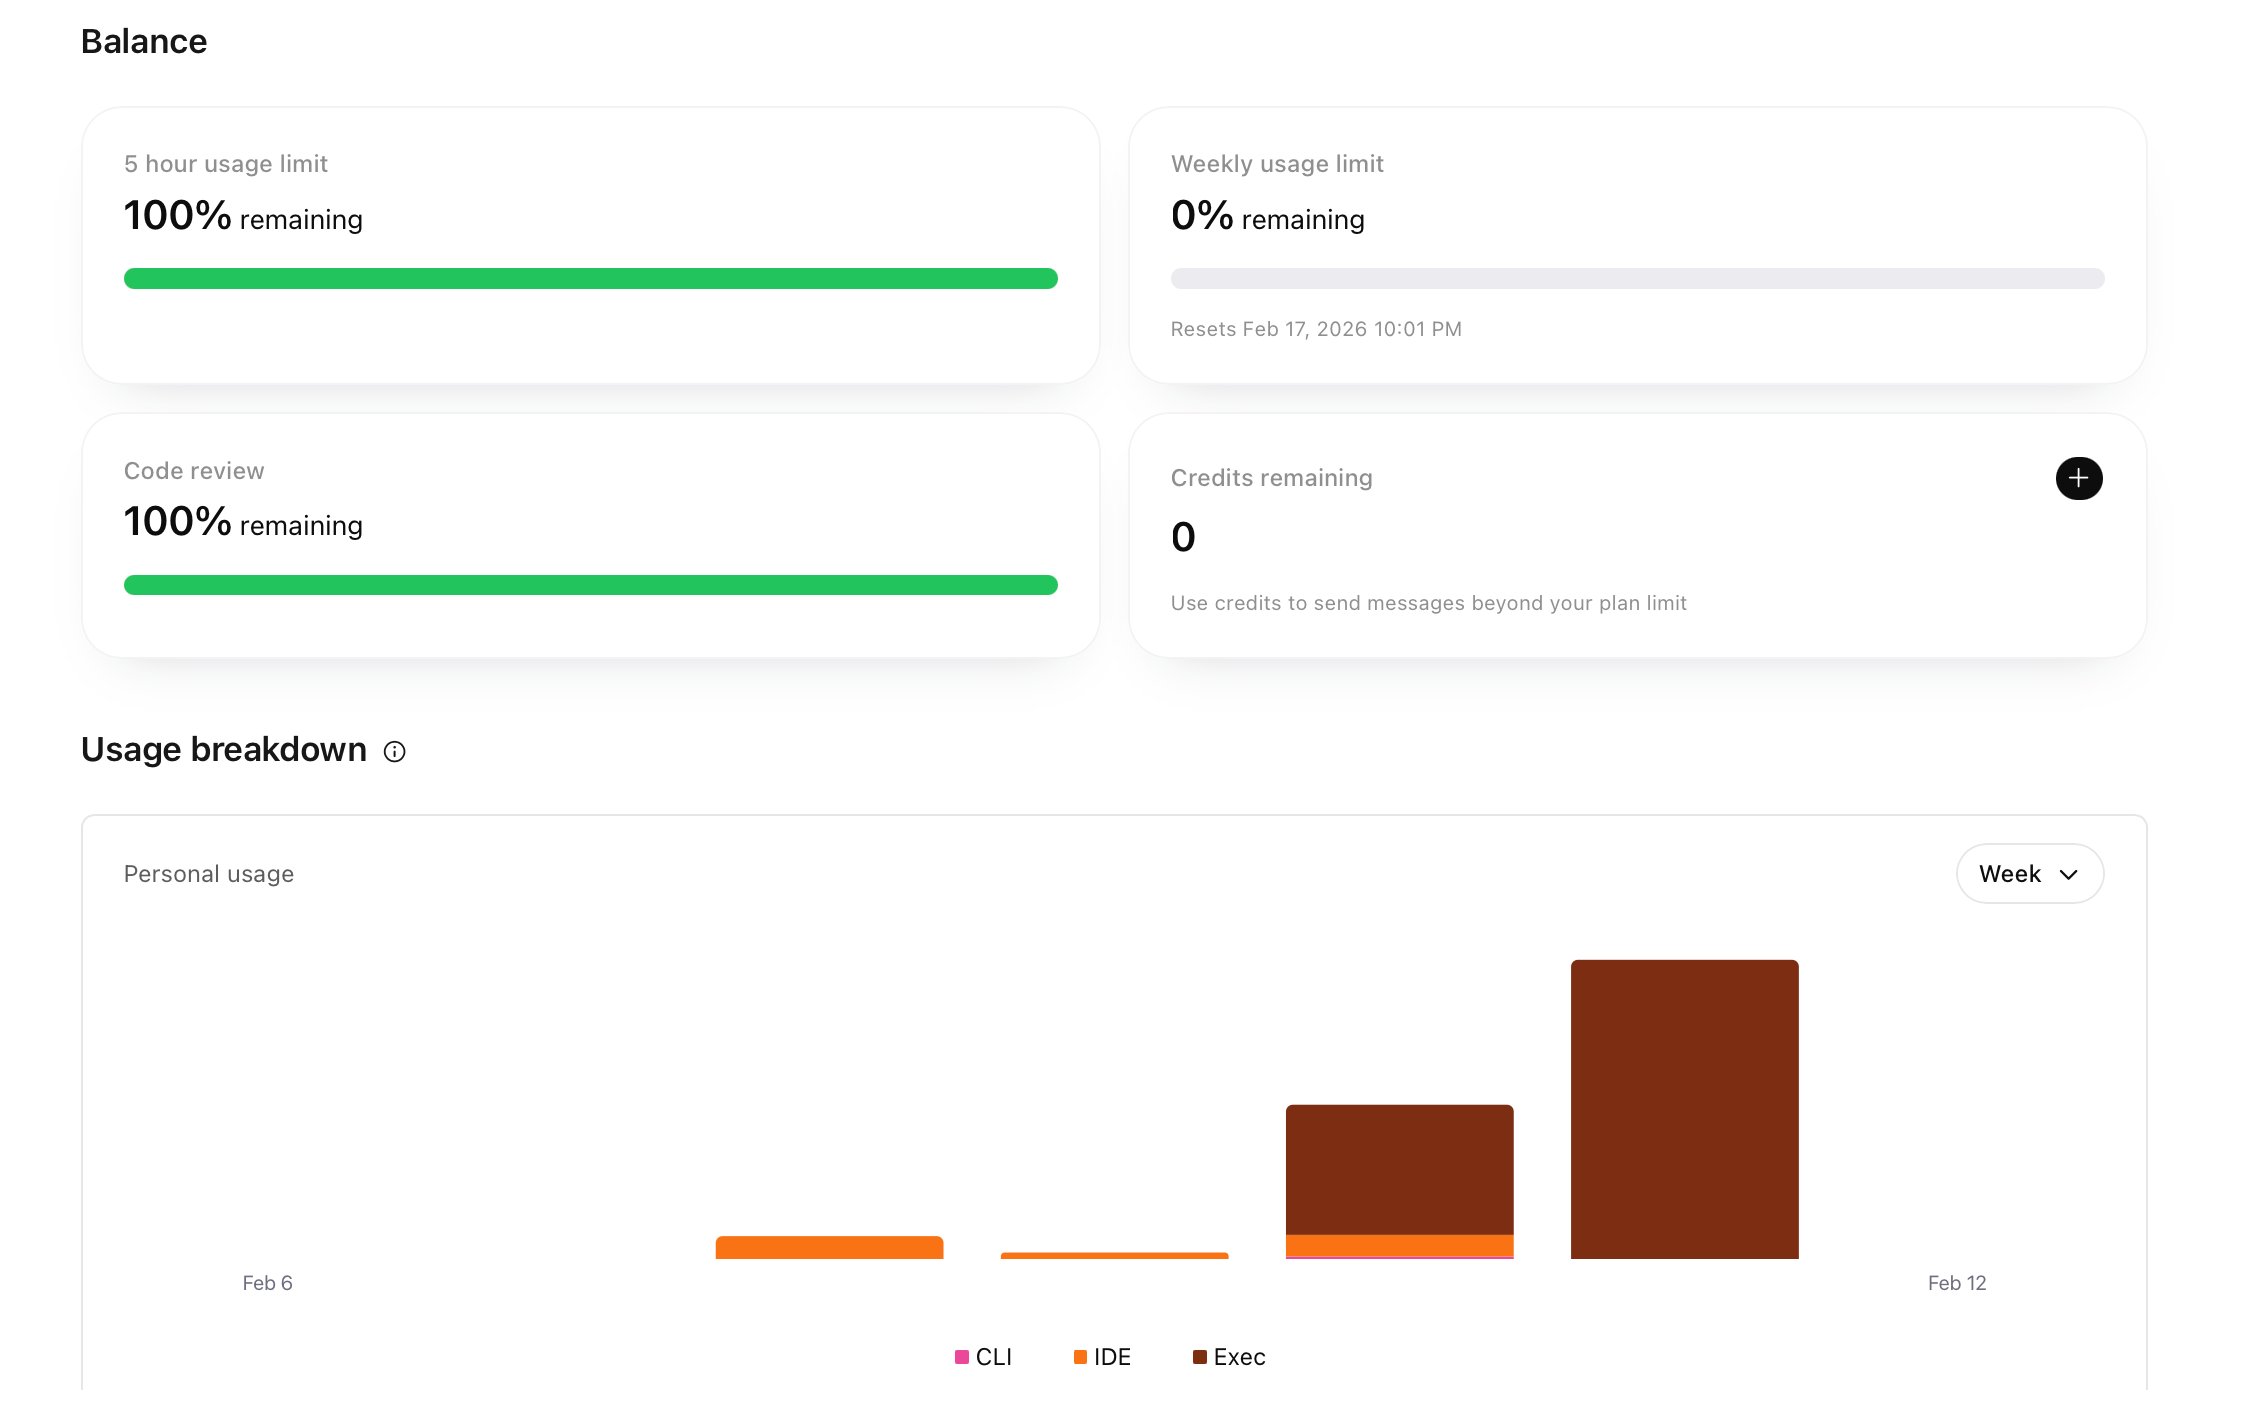Click the thin orange bar second from left
This screenshot has width=2256, height=1410.
[1114, 1255]
